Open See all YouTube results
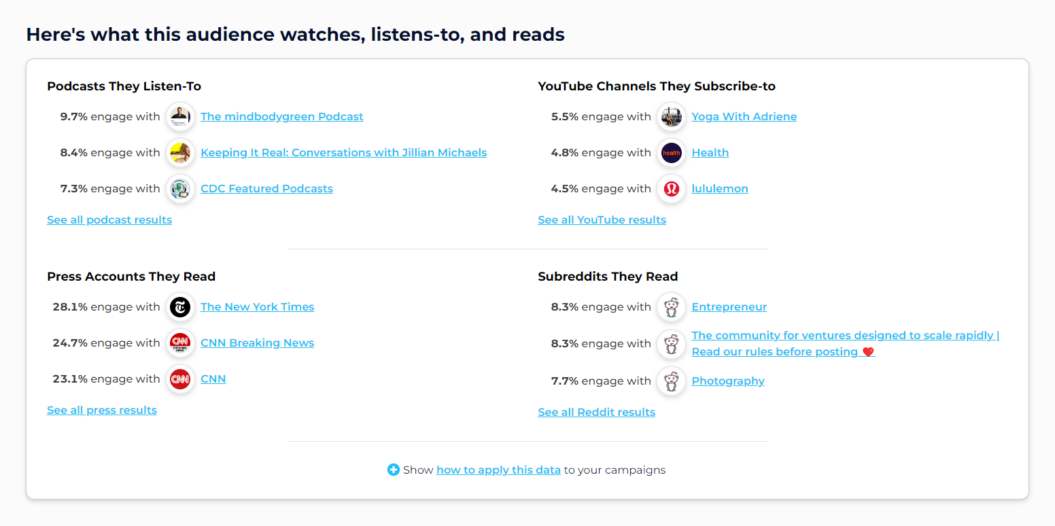Viewport: 1055px width, 526px height. (x=602, y=220)
